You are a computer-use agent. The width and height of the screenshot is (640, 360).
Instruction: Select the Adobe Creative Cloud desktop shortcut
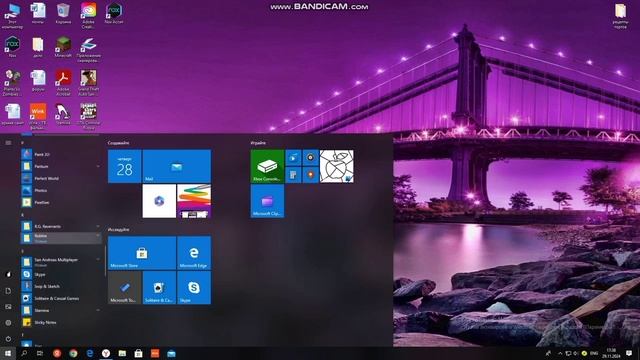(x=89, y=16)
